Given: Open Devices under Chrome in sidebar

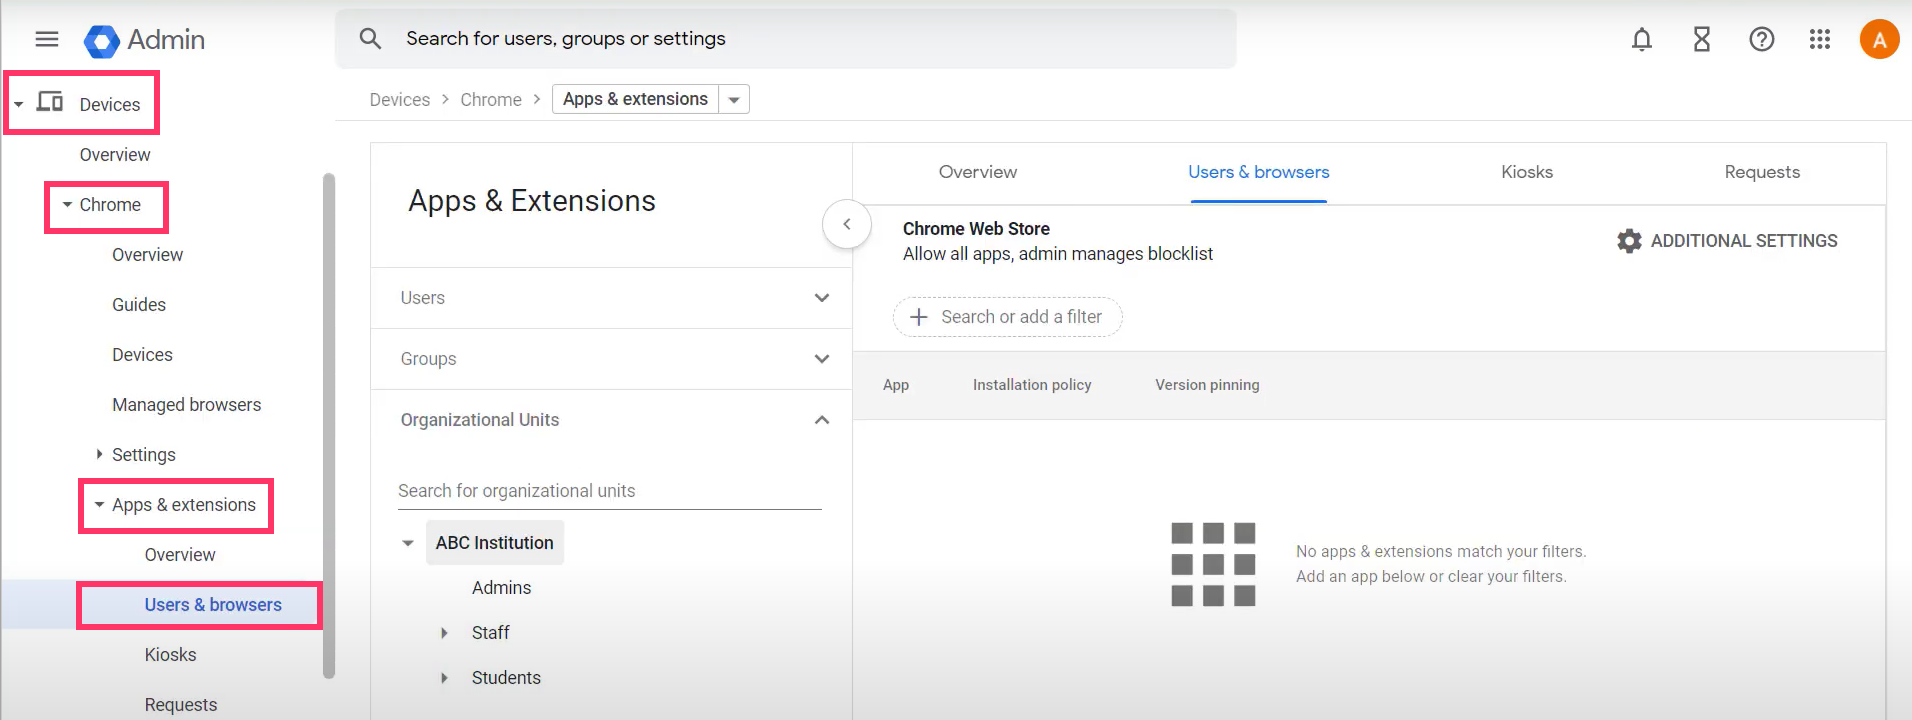Looking at the screenshot, I should [x=142, y=355].
